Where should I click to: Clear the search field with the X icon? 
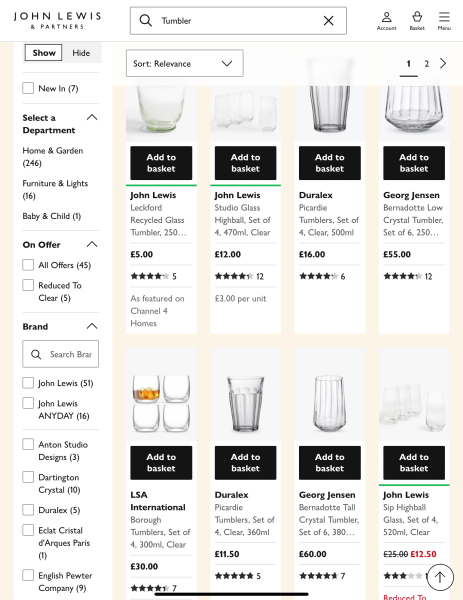click(x=328, y=21)
